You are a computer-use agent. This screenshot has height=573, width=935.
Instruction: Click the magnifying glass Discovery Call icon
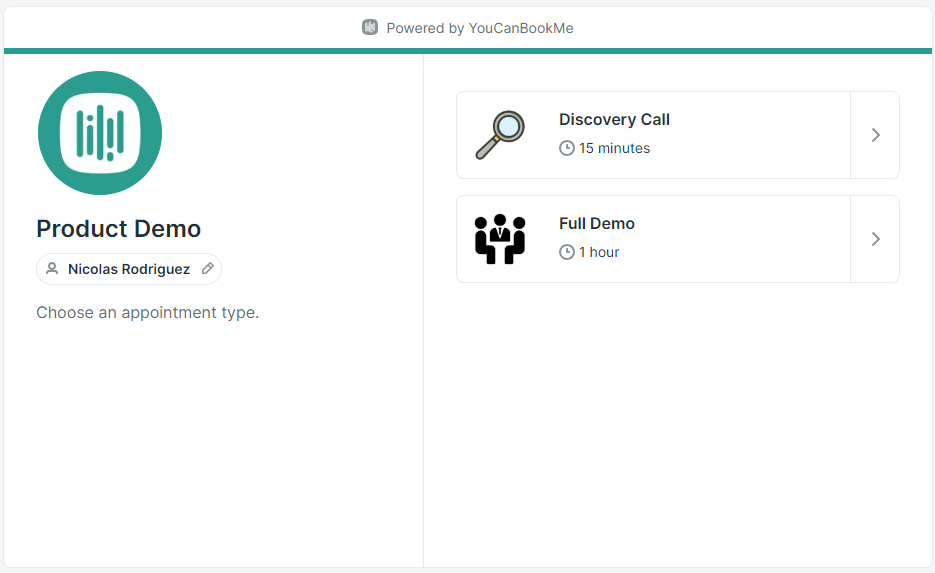pos(500,135)
